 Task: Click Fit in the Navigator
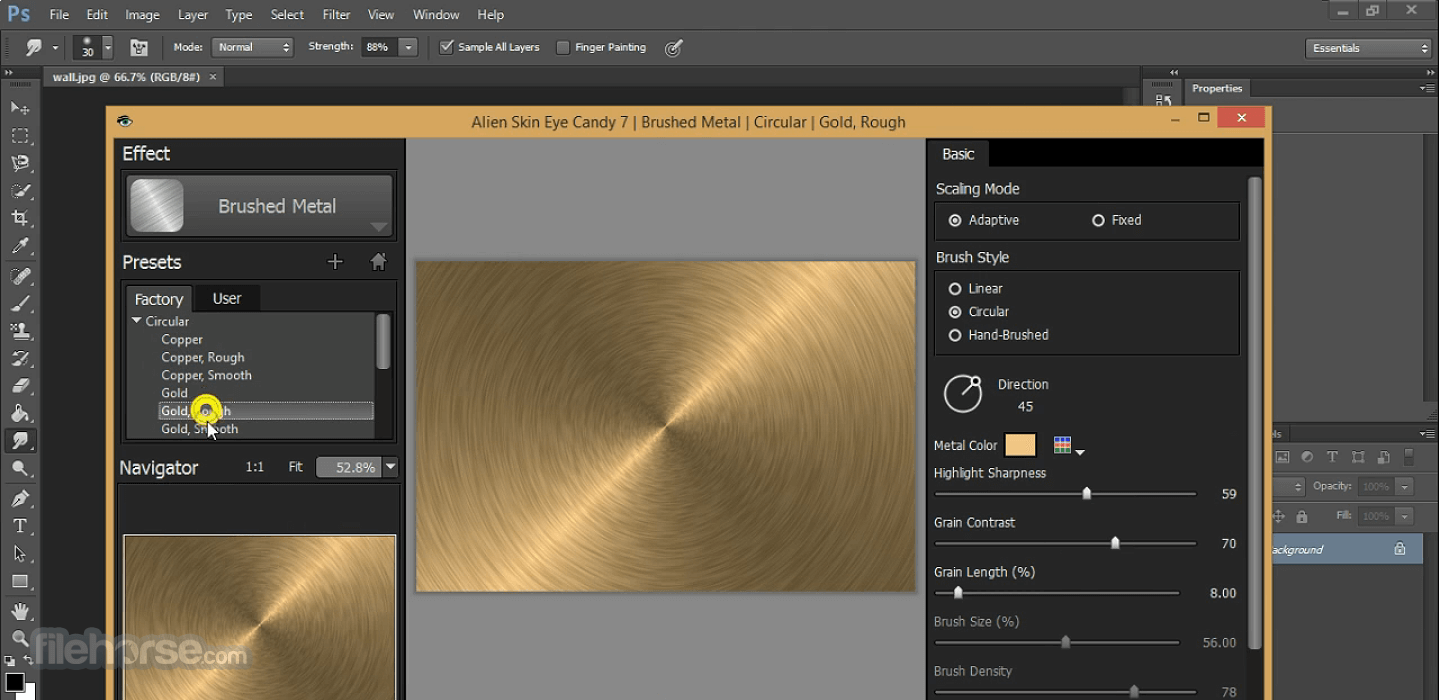click(295, 467)
